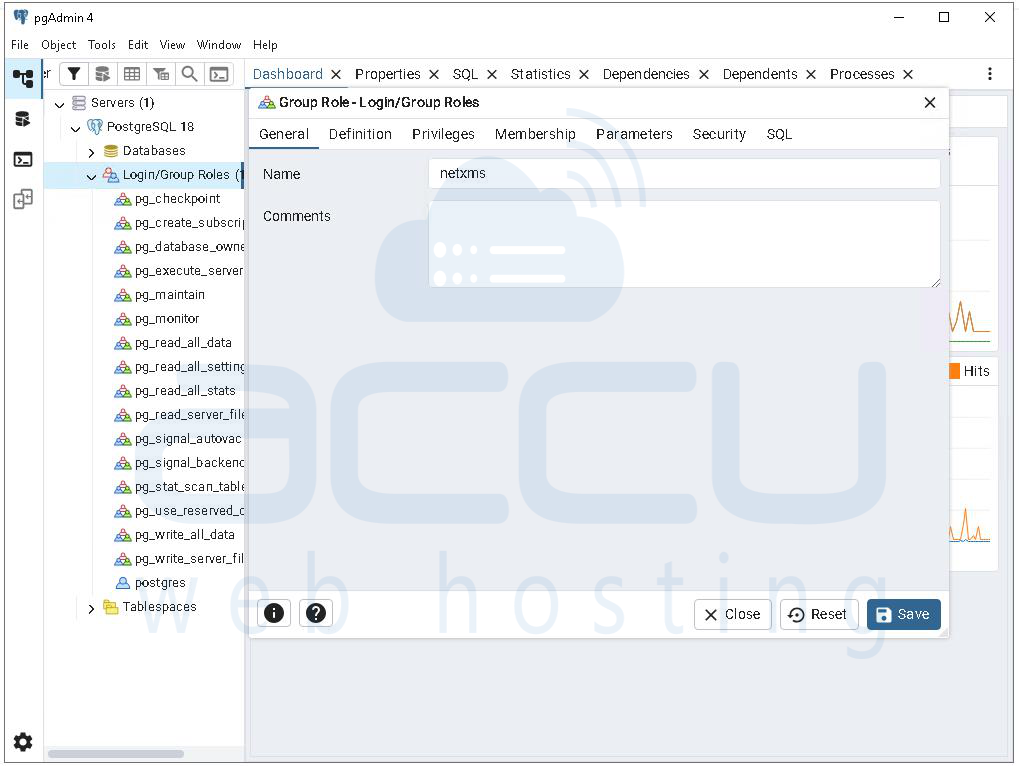This screenshot has height=766, width=1019.
Task: Select the pg_read_all_stats role
Action: tap(185, 391)
